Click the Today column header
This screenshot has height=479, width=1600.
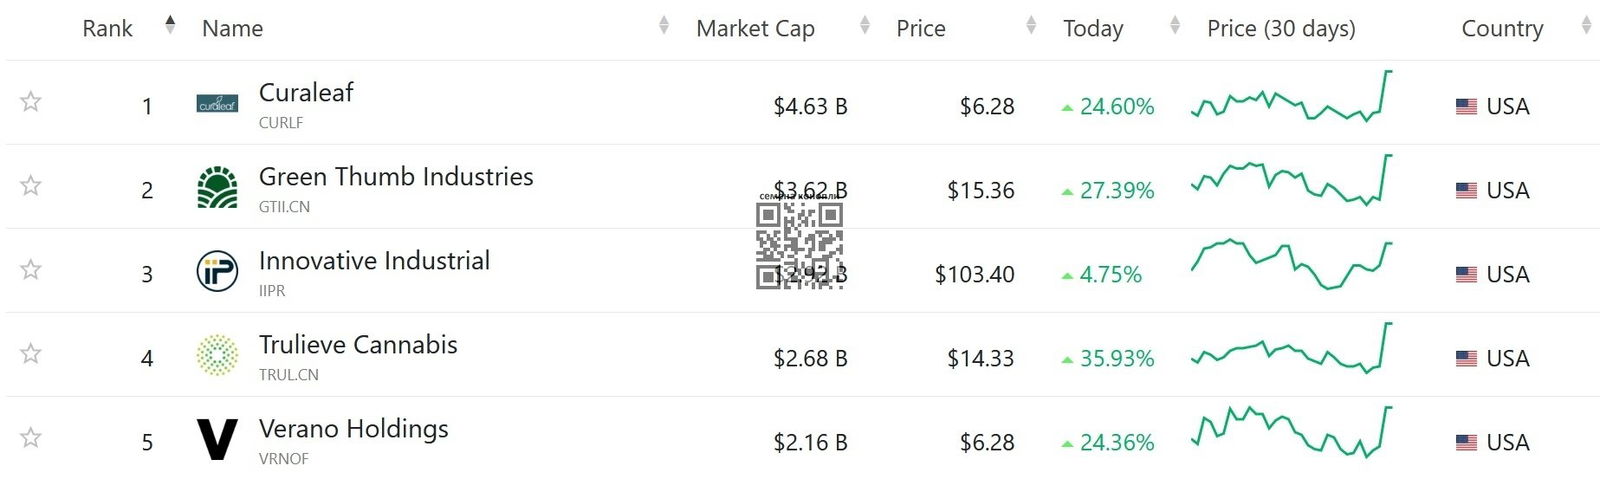1093,29
